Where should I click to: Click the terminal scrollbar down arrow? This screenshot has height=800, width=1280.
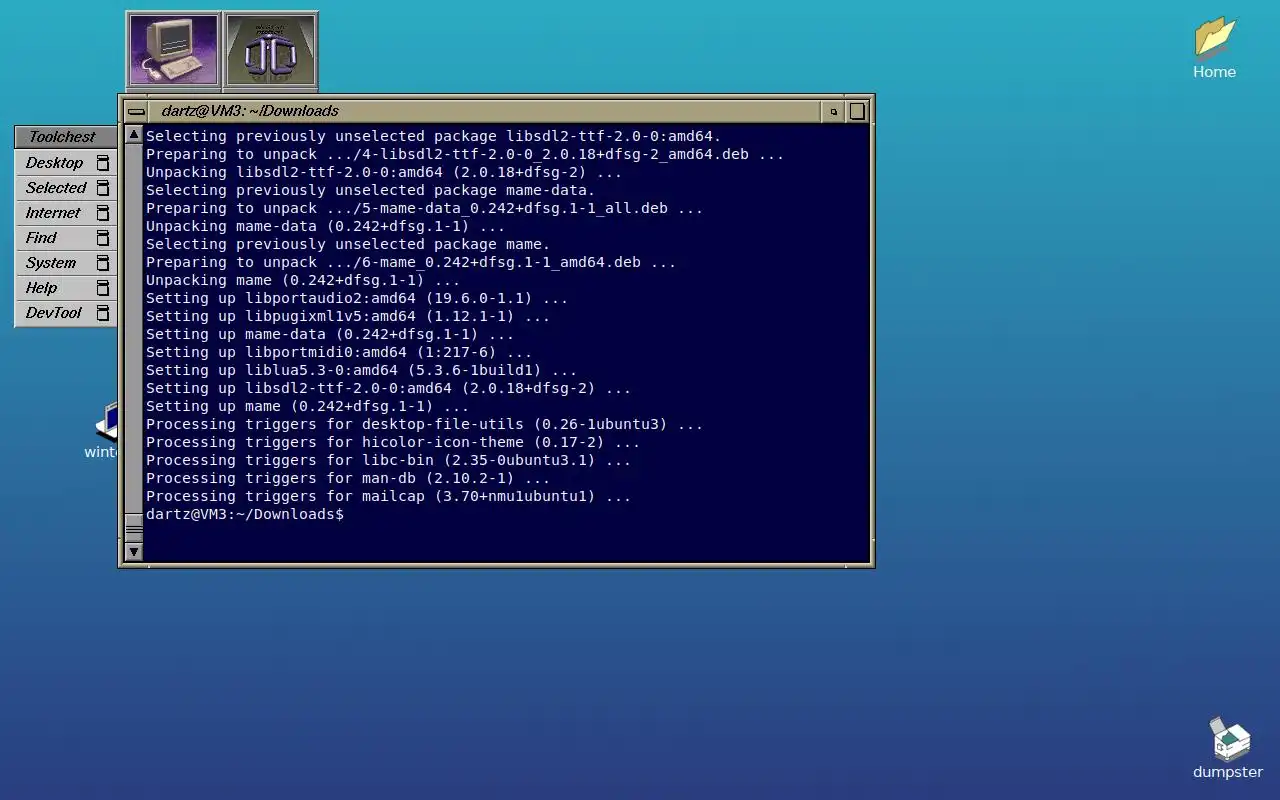(x=134, y=551)
